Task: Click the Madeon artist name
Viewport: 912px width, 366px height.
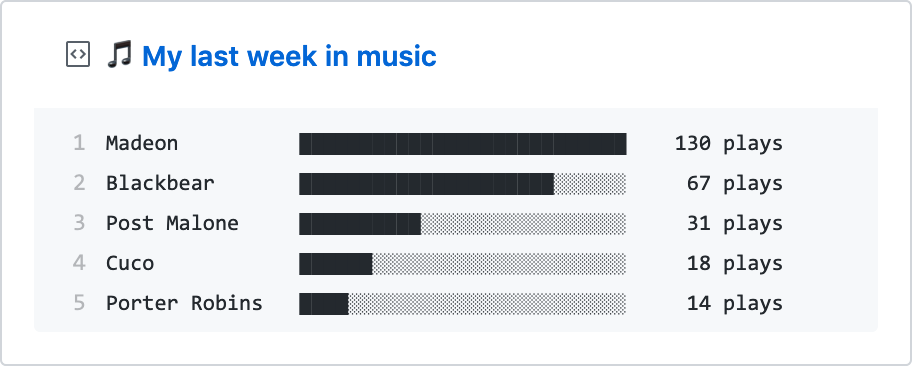Action: (142, 143)
